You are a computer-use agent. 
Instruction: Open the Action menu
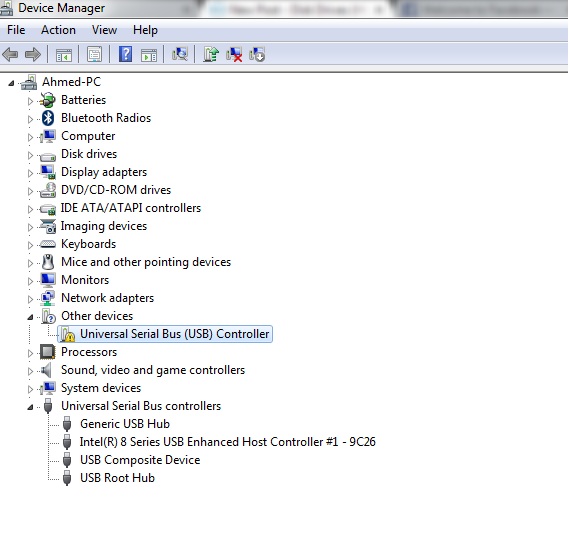pyautogui.click(x=58, y=30)
